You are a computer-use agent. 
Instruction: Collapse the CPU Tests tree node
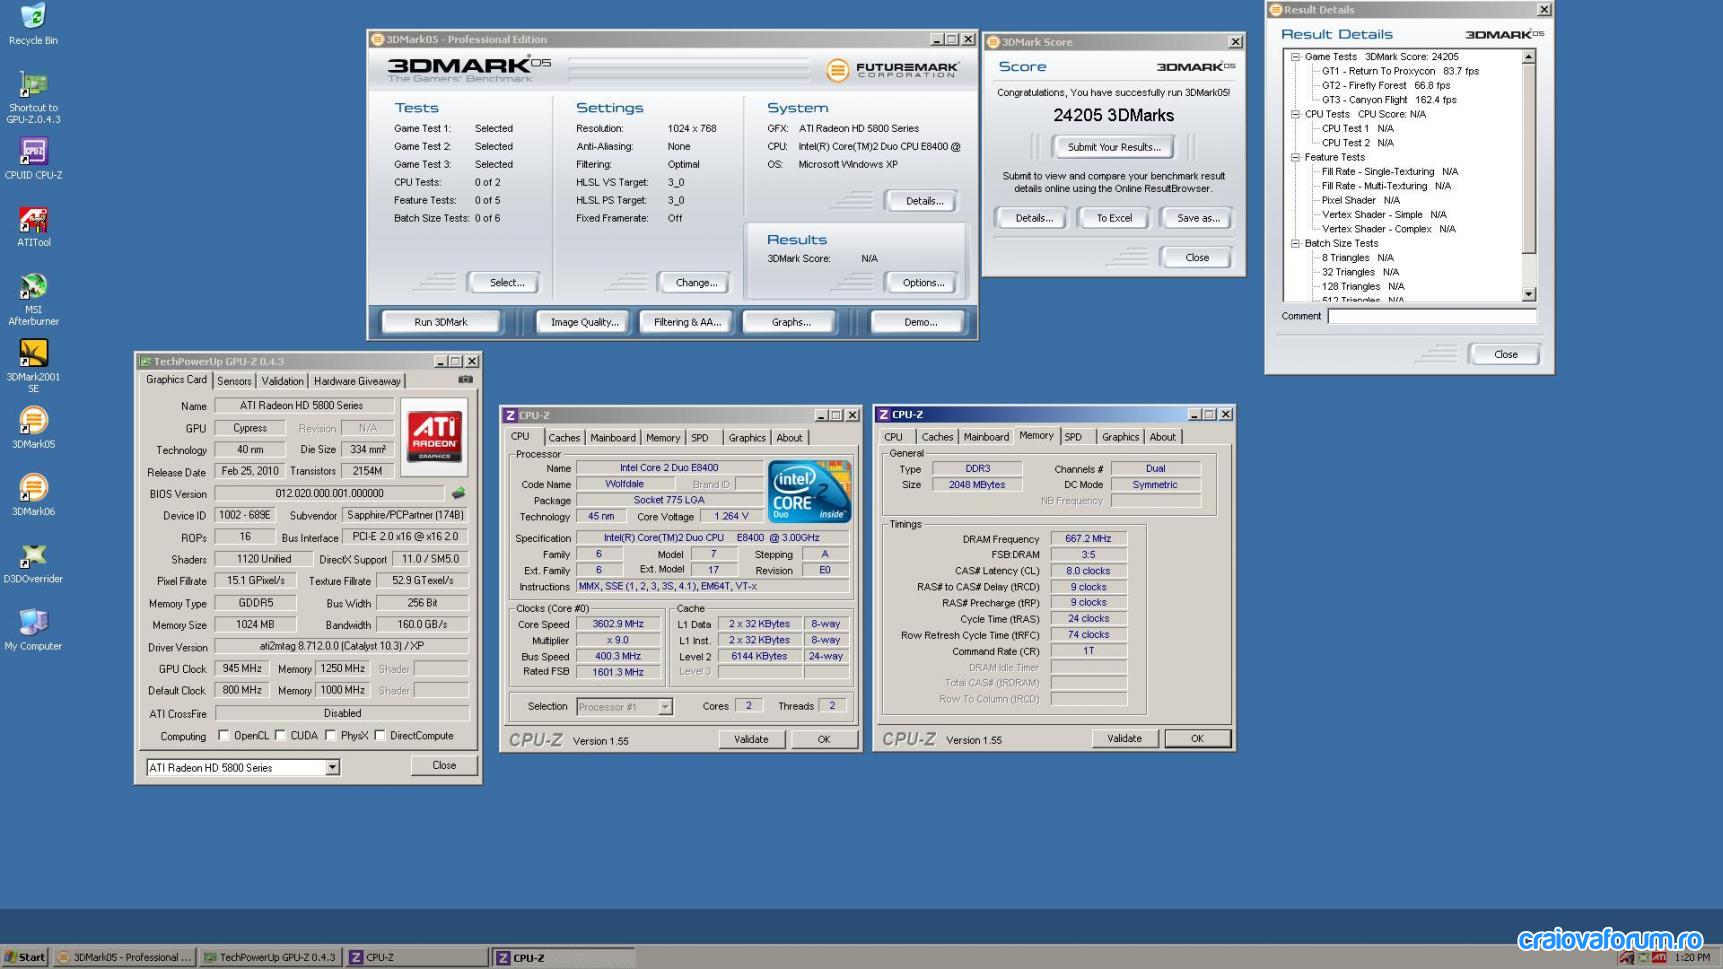1295,114
